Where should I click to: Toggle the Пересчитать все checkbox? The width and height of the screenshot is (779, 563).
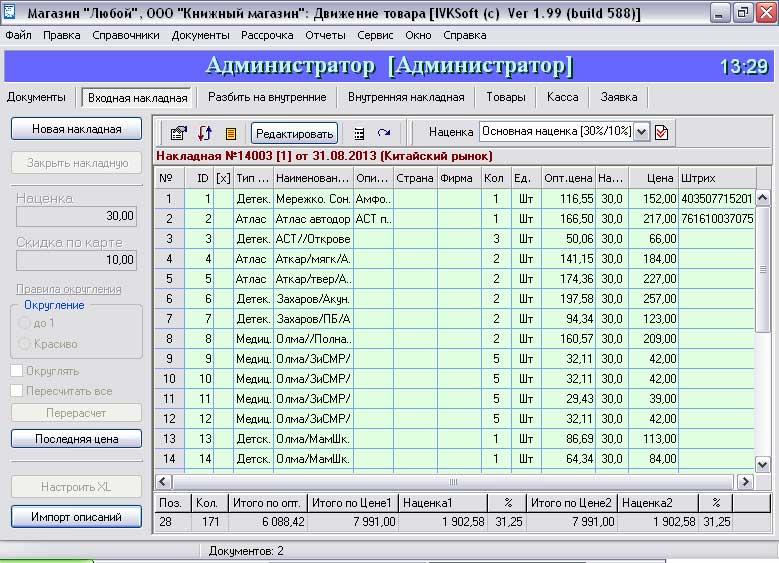[x=17, y=391]
